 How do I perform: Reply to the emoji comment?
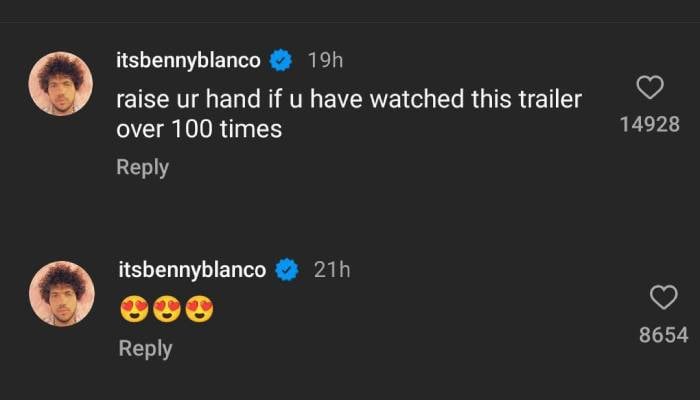(x=145, y=348)
